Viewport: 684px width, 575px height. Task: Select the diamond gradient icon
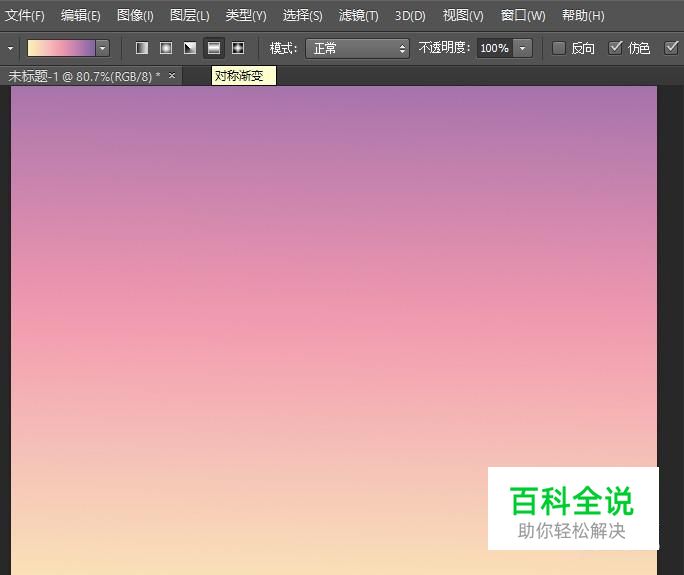tap(238, 48)
